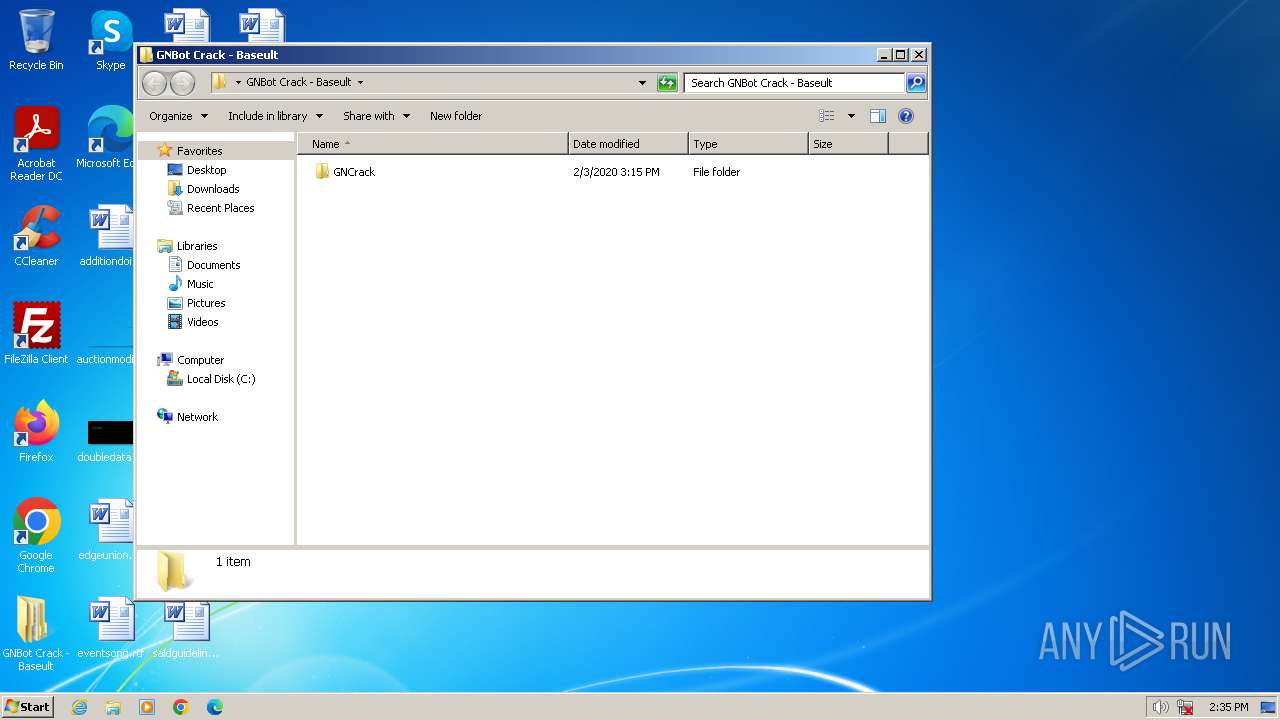The image size is (1280, 720).
Task: Click the volume speaker tray icon
Action: tap(1160, 707)
